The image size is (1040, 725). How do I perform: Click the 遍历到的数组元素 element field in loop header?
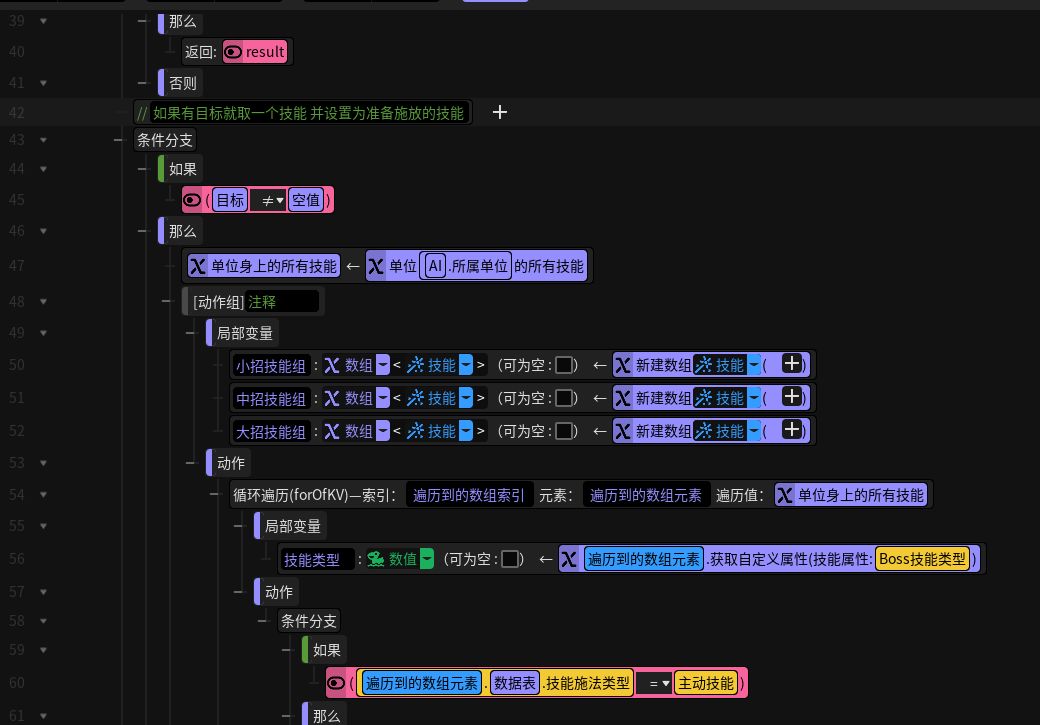[x=646, y=495]
